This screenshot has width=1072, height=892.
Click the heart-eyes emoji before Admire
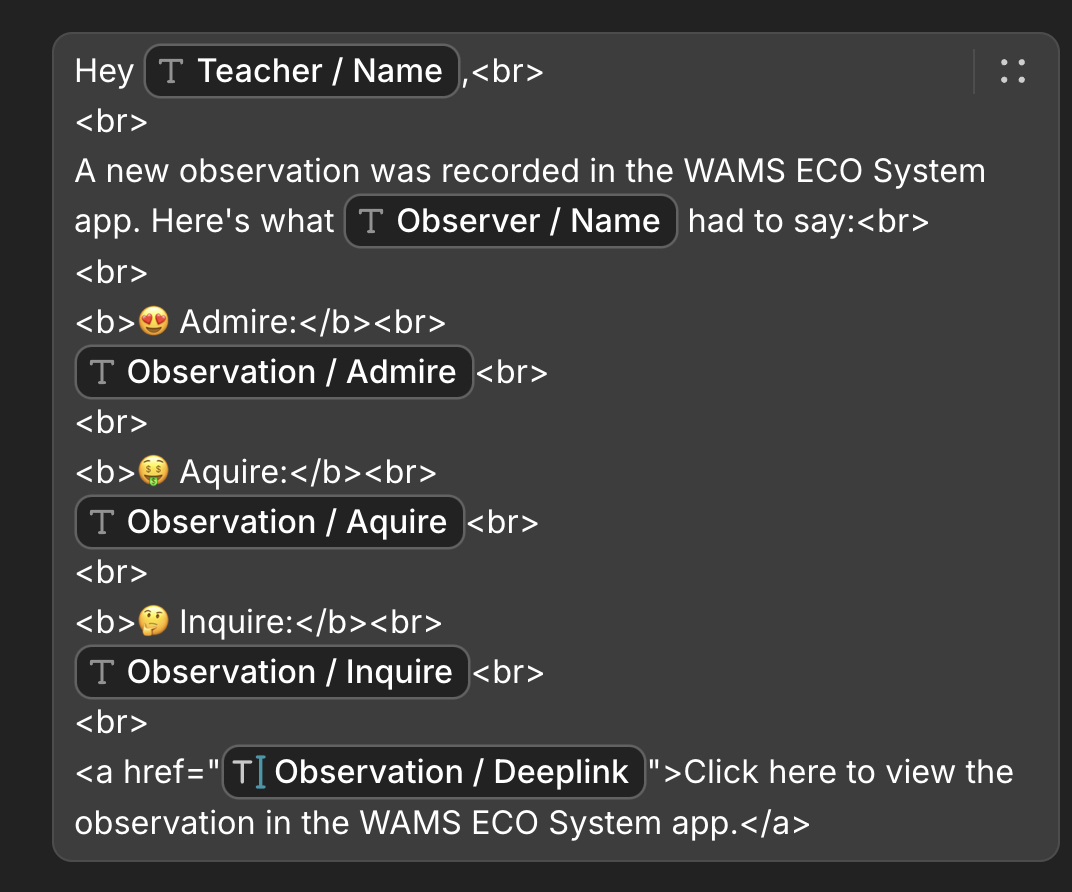(x=154, y=321)
